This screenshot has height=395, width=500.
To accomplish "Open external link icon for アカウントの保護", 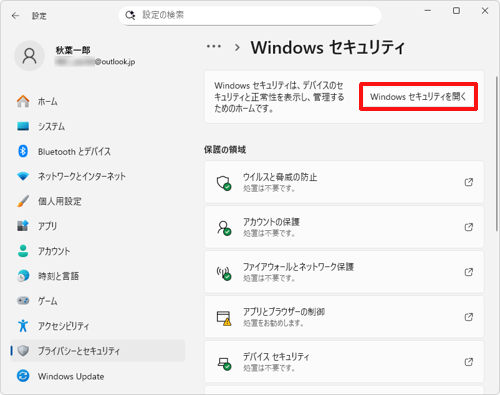I will coord(469,227).
